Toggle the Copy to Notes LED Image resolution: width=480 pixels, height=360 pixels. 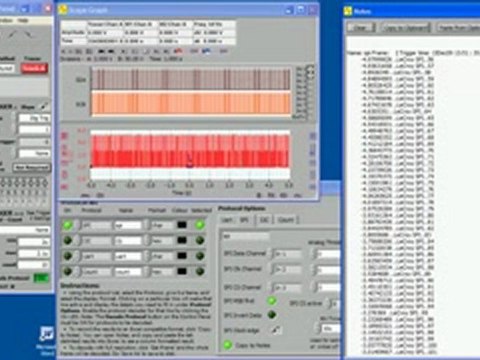tap(228, 345)
